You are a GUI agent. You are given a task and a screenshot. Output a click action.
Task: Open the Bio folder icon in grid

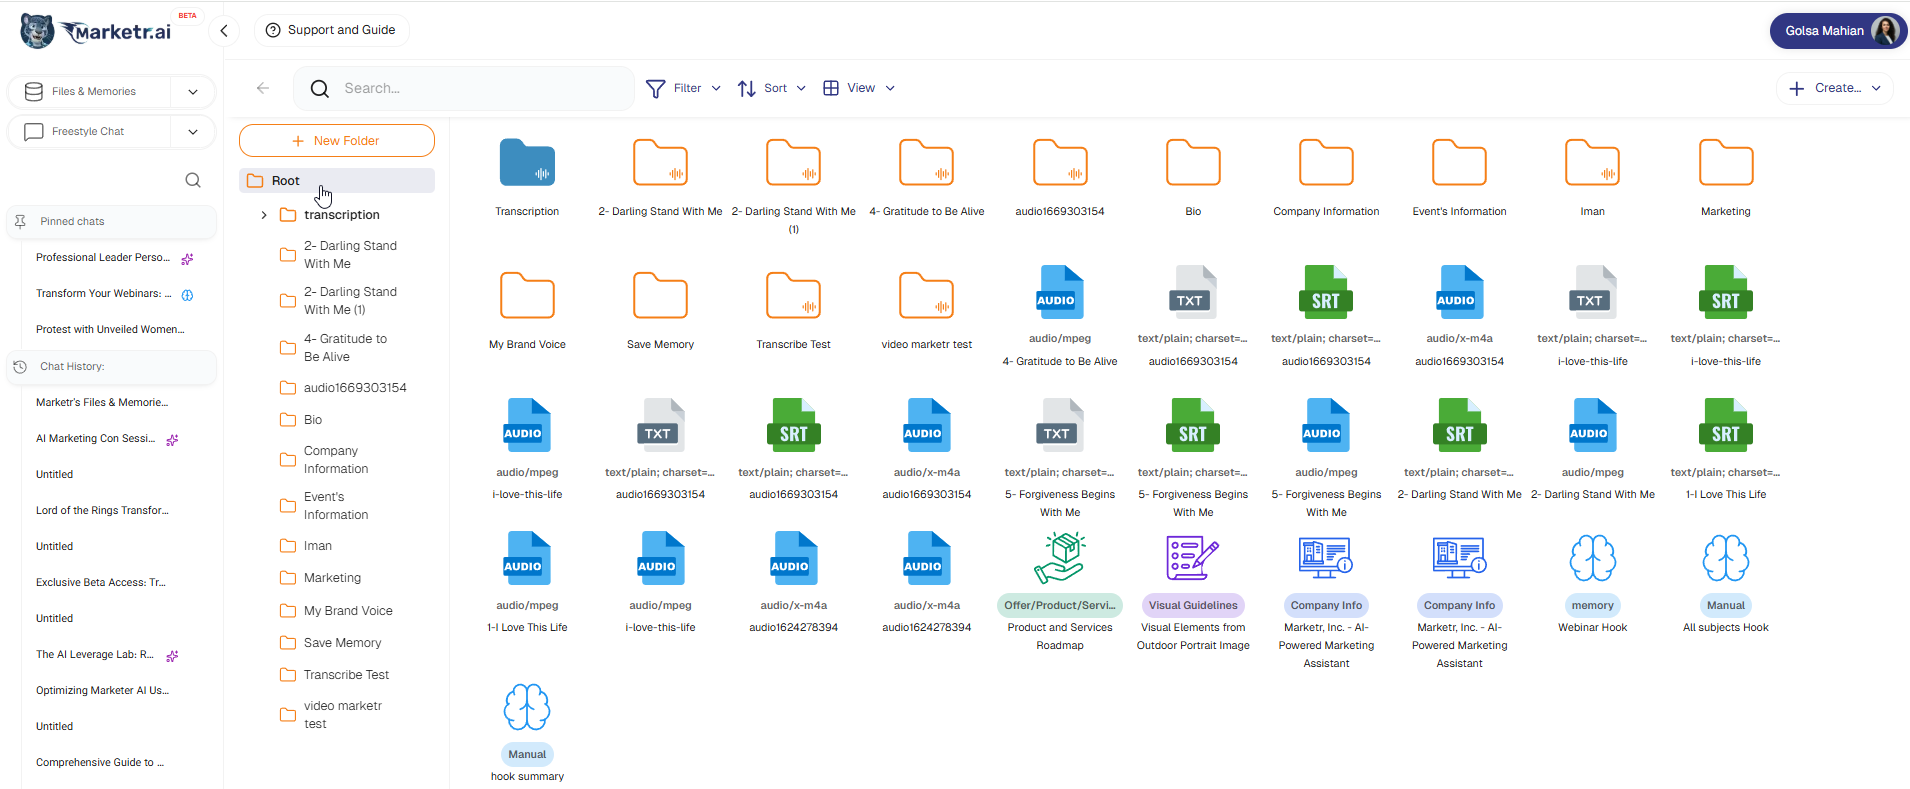coord(1193,163)
